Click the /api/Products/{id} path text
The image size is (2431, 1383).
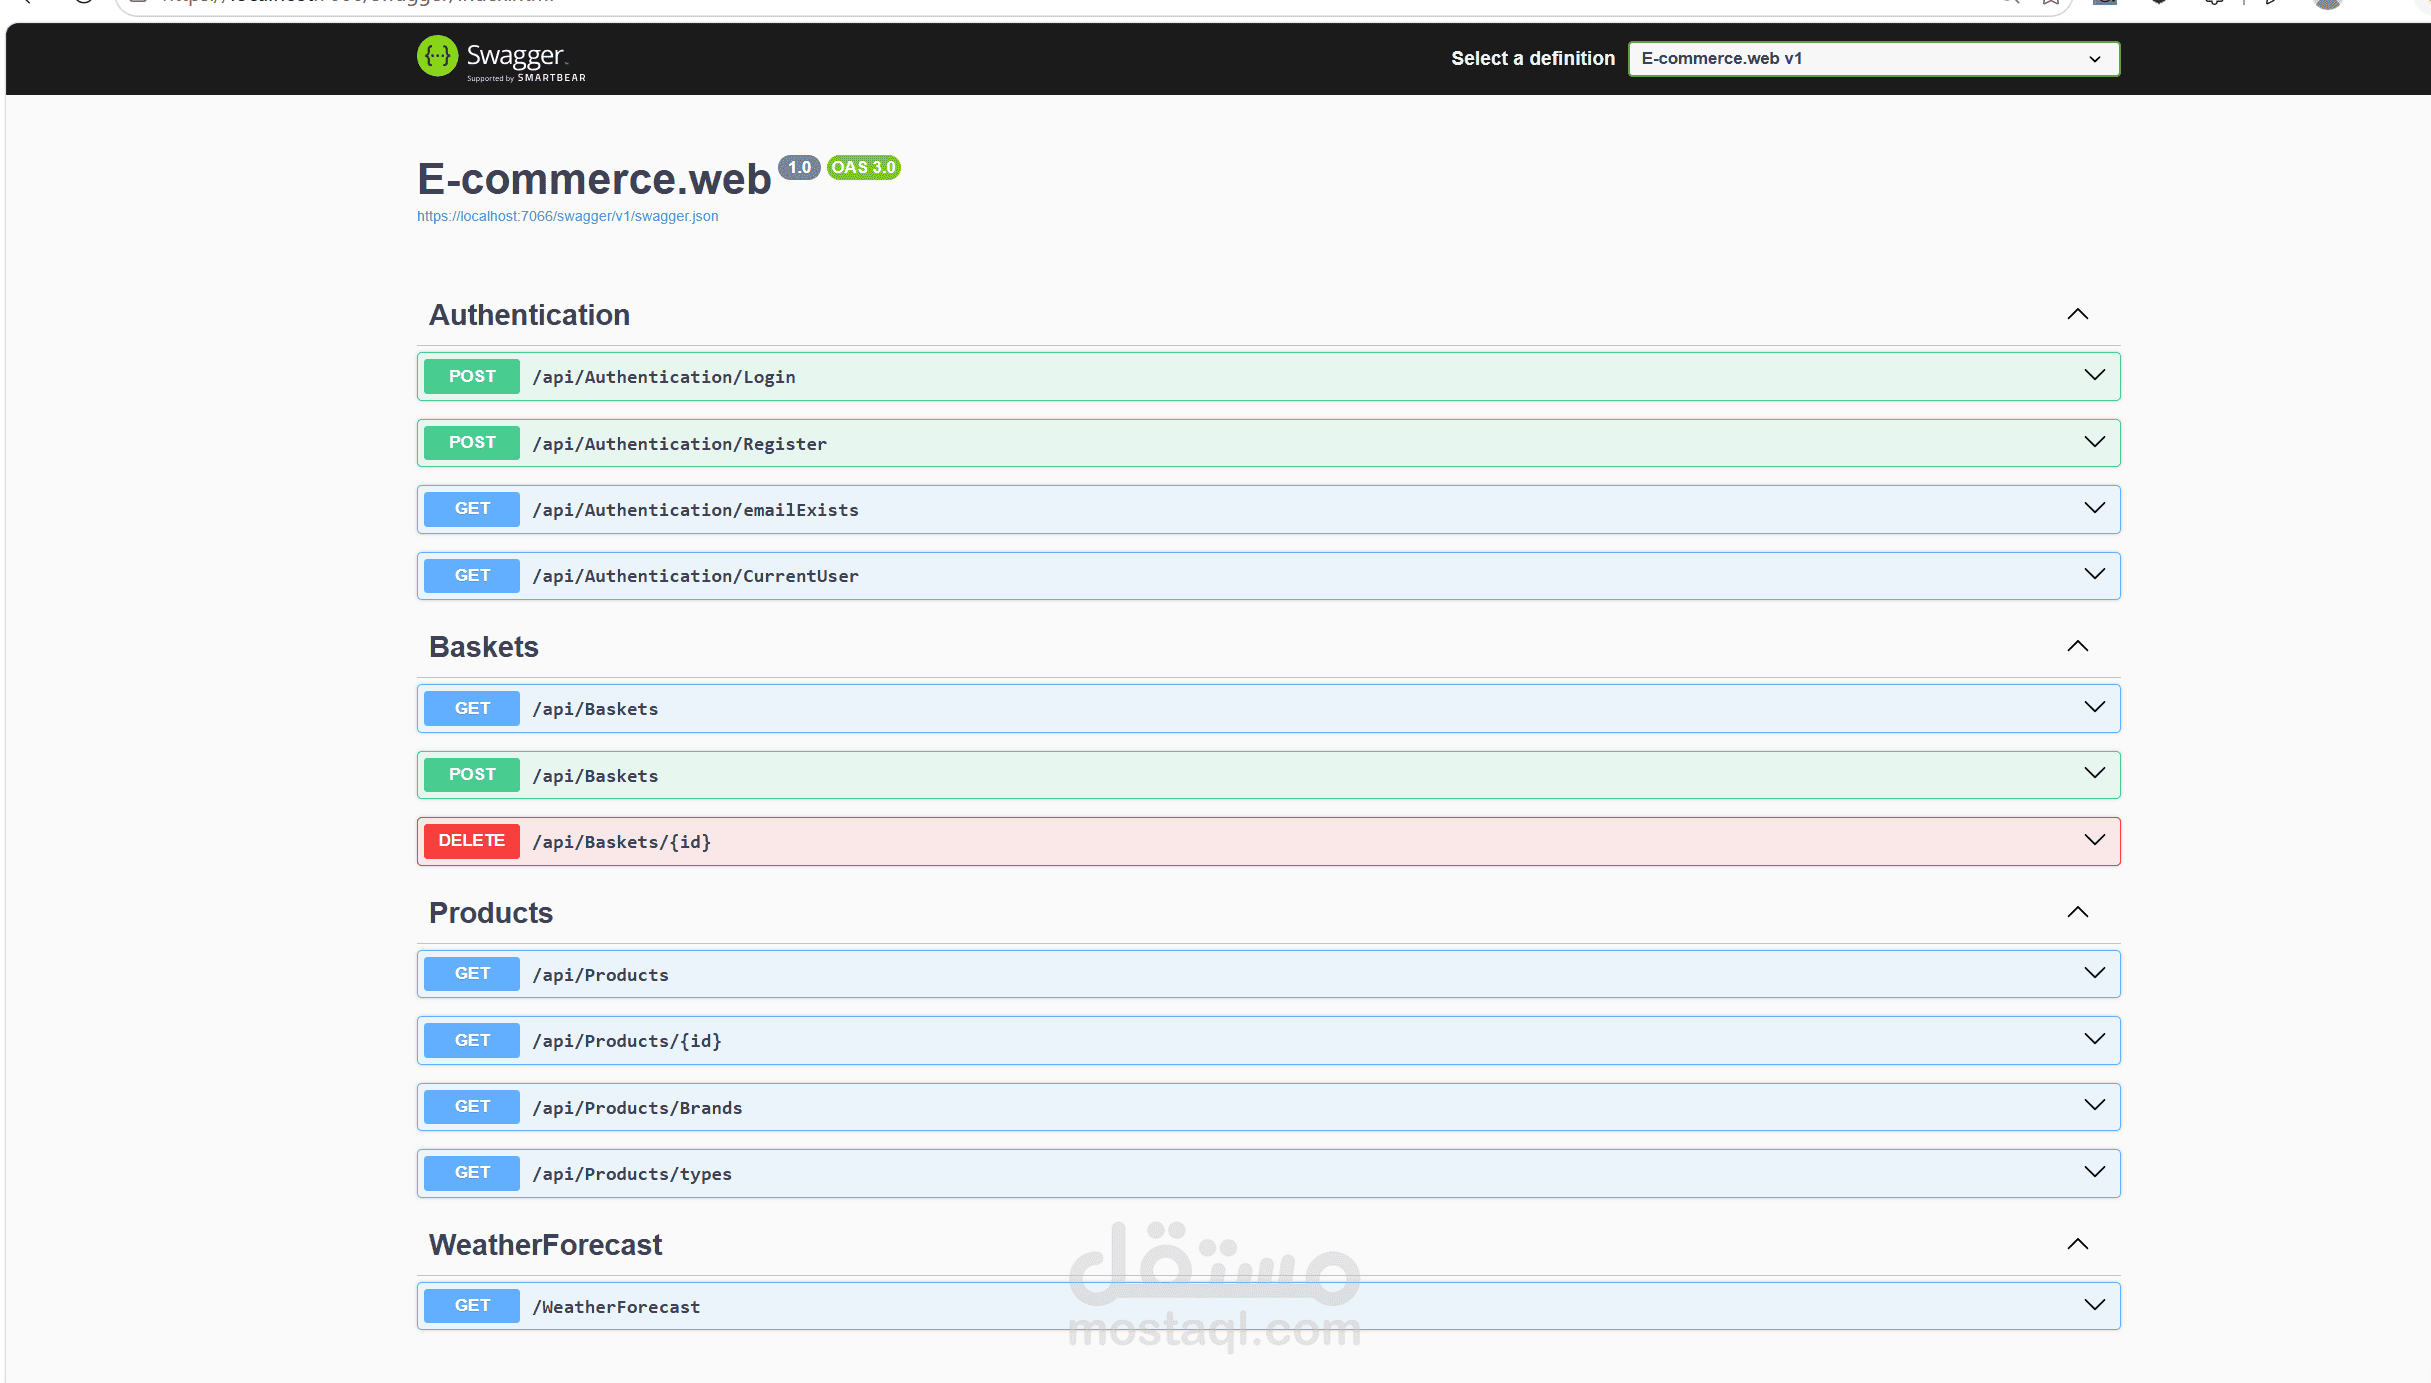627,1041
